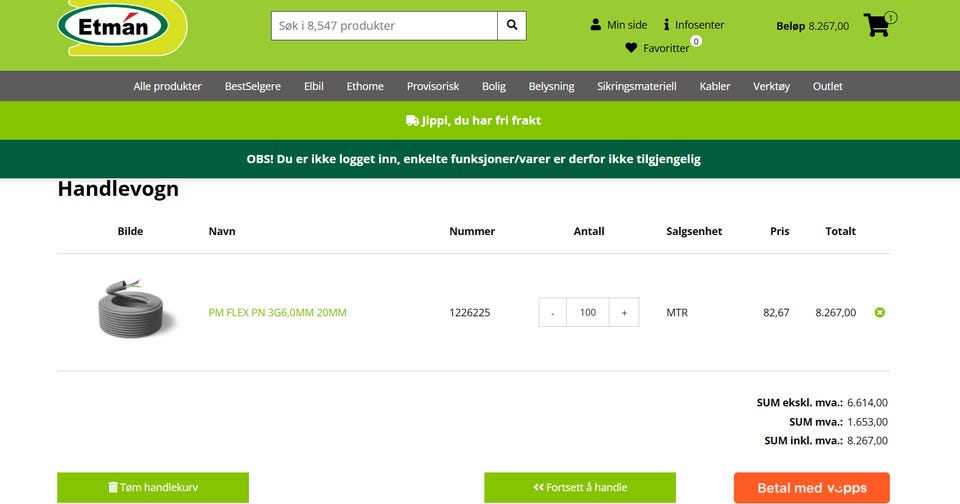
Task: Open Bolig category
Action: pos(493,86)
